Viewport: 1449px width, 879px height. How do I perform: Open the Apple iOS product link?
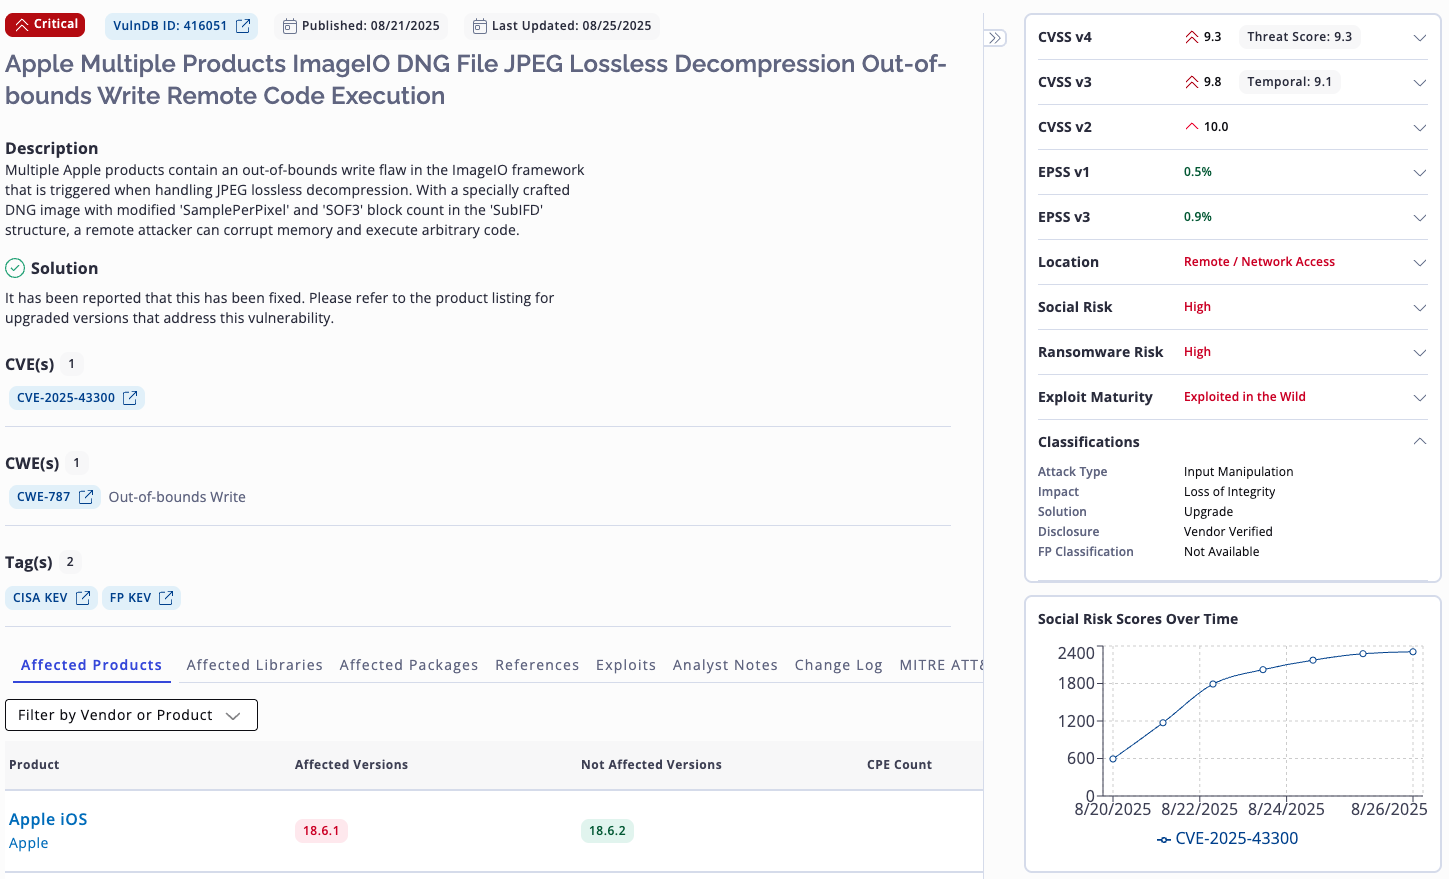(x=48, y=819)
